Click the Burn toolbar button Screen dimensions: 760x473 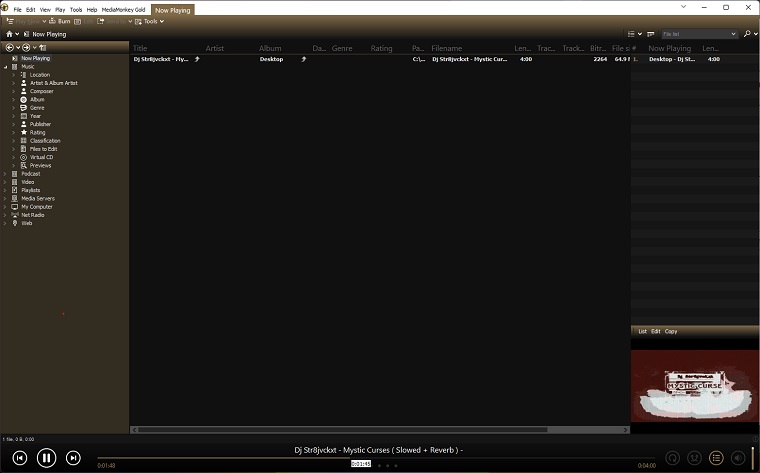pyautogui.click(x=60, y=21)
